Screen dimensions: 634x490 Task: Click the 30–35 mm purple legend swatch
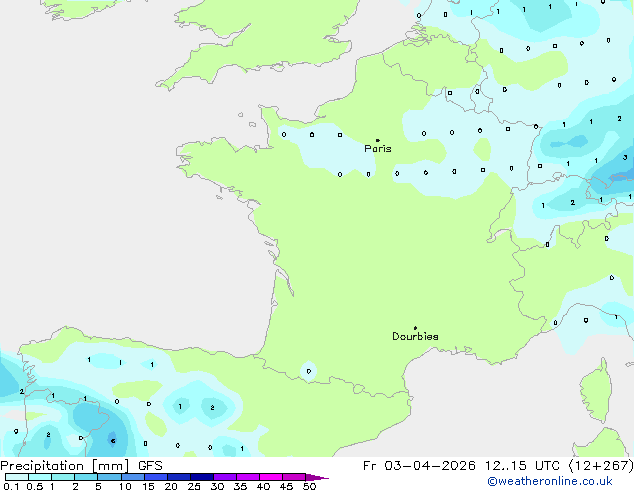224,477
